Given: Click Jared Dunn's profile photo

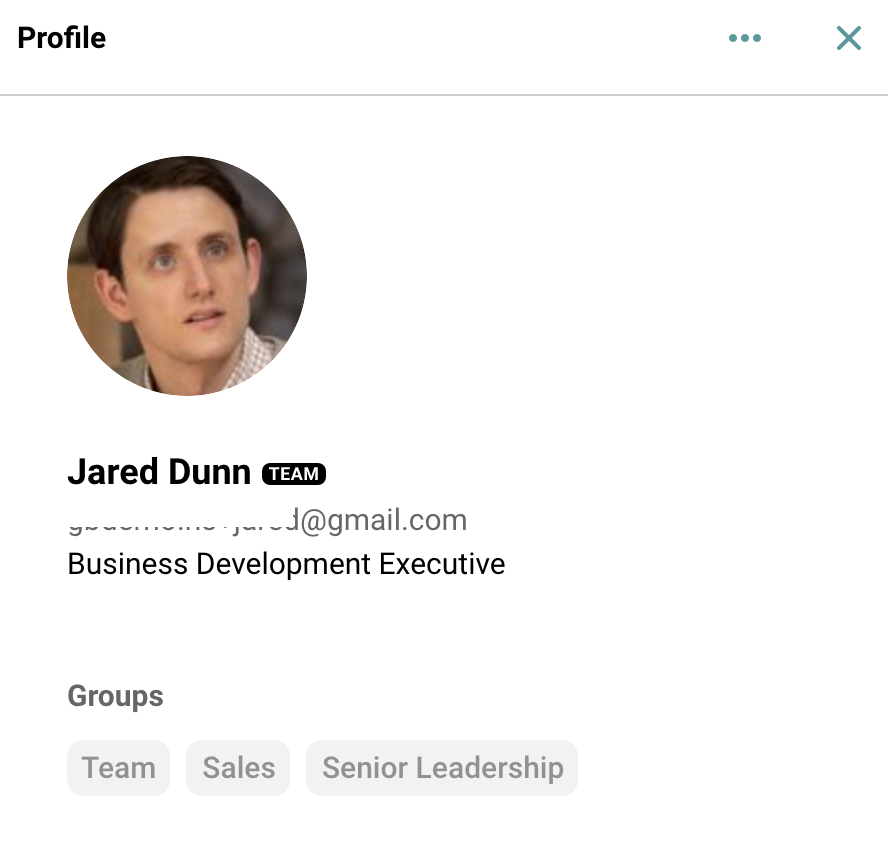Looking at the screenshot, I should click(187, 276).
